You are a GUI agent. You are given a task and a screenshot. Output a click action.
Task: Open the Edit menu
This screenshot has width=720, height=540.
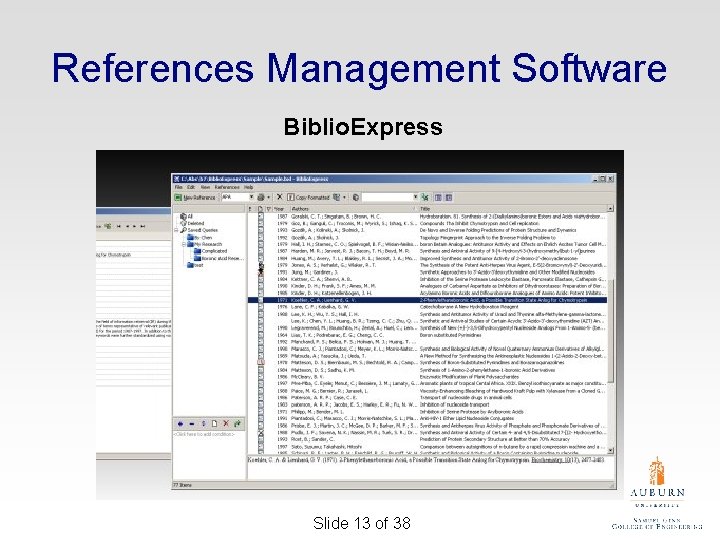click(191, 187)
